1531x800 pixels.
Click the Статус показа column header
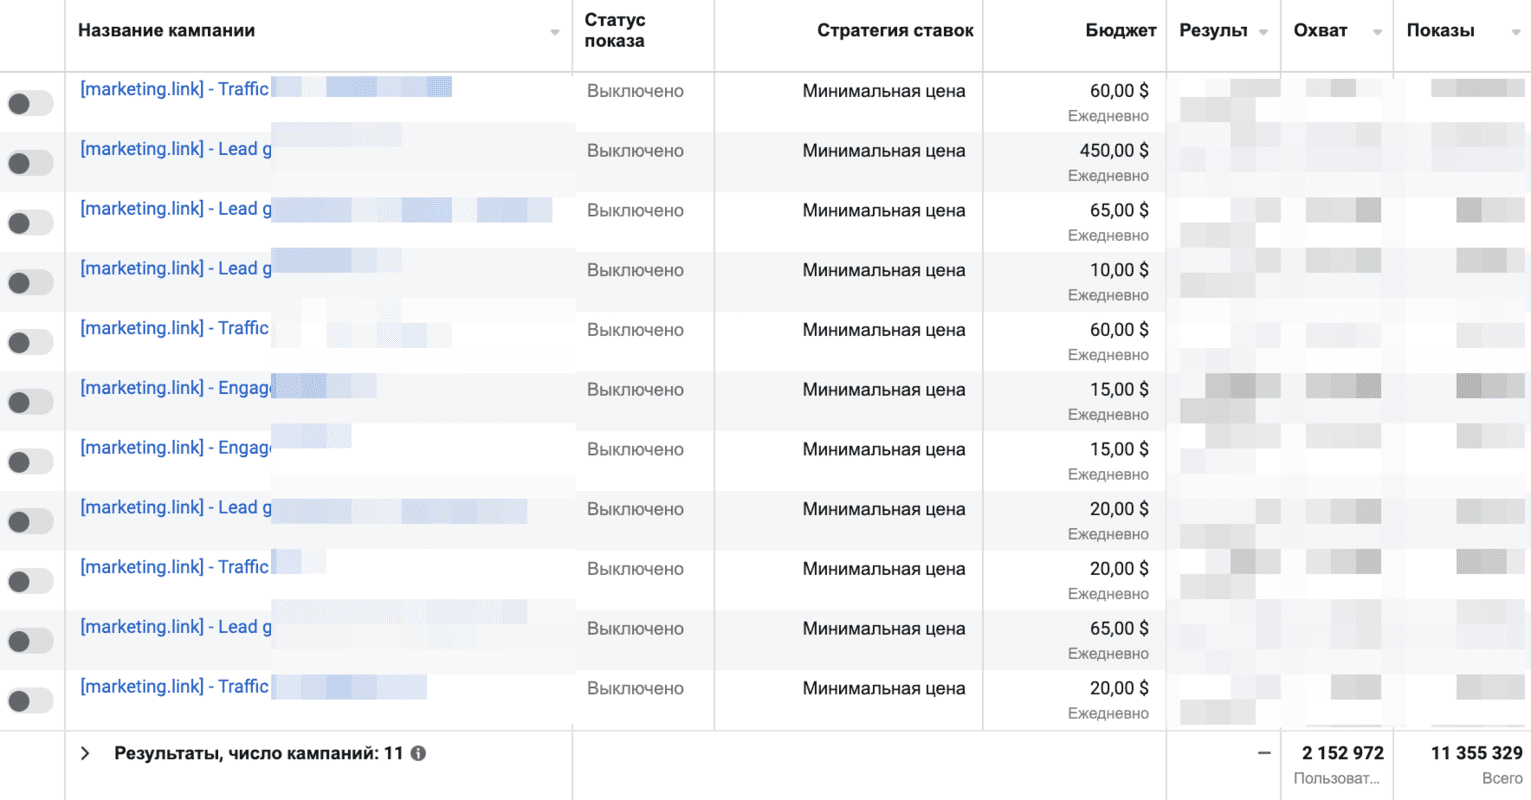614,31
